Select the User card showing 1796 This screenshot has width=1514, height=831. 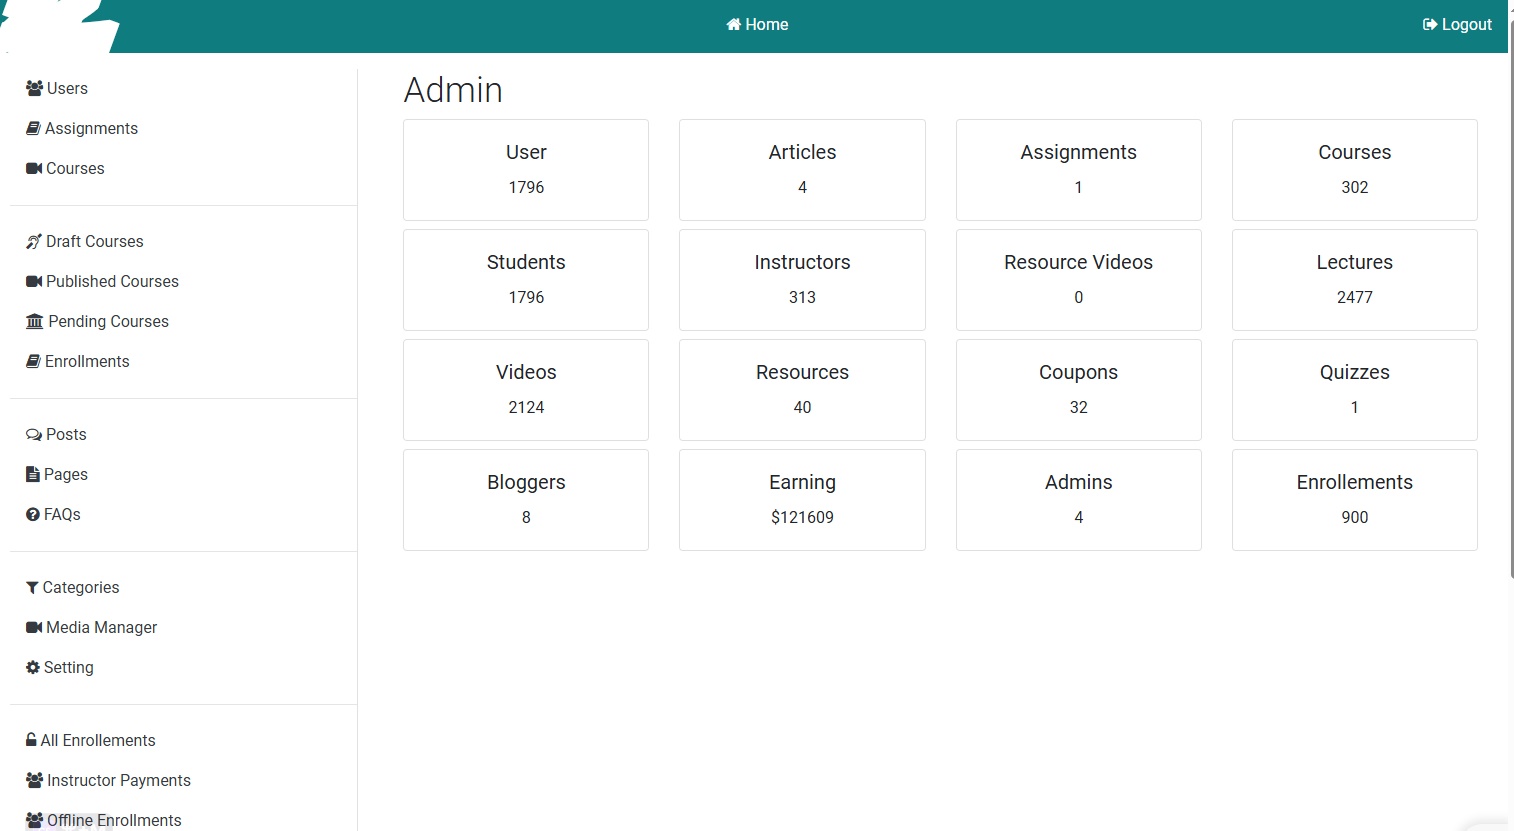coord(526,170)
